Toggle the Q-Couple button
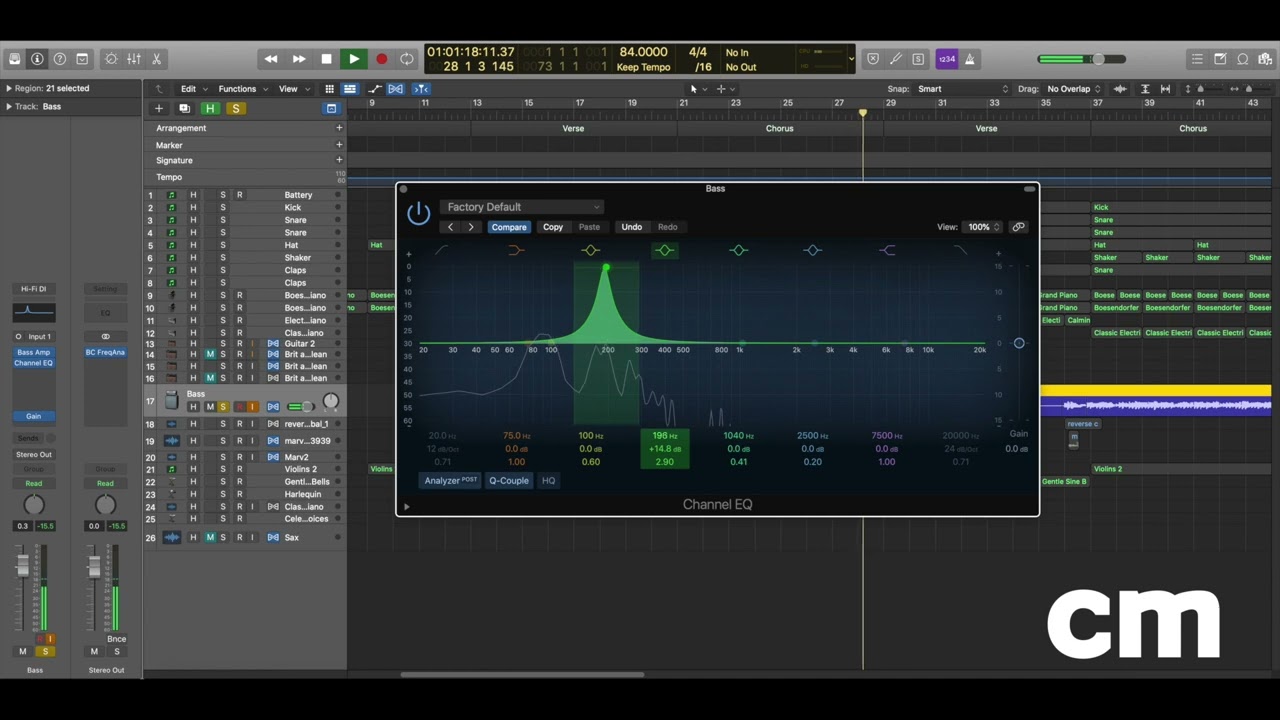The width and height of the screenshot is (1280, 720). (x=508, y=481)
